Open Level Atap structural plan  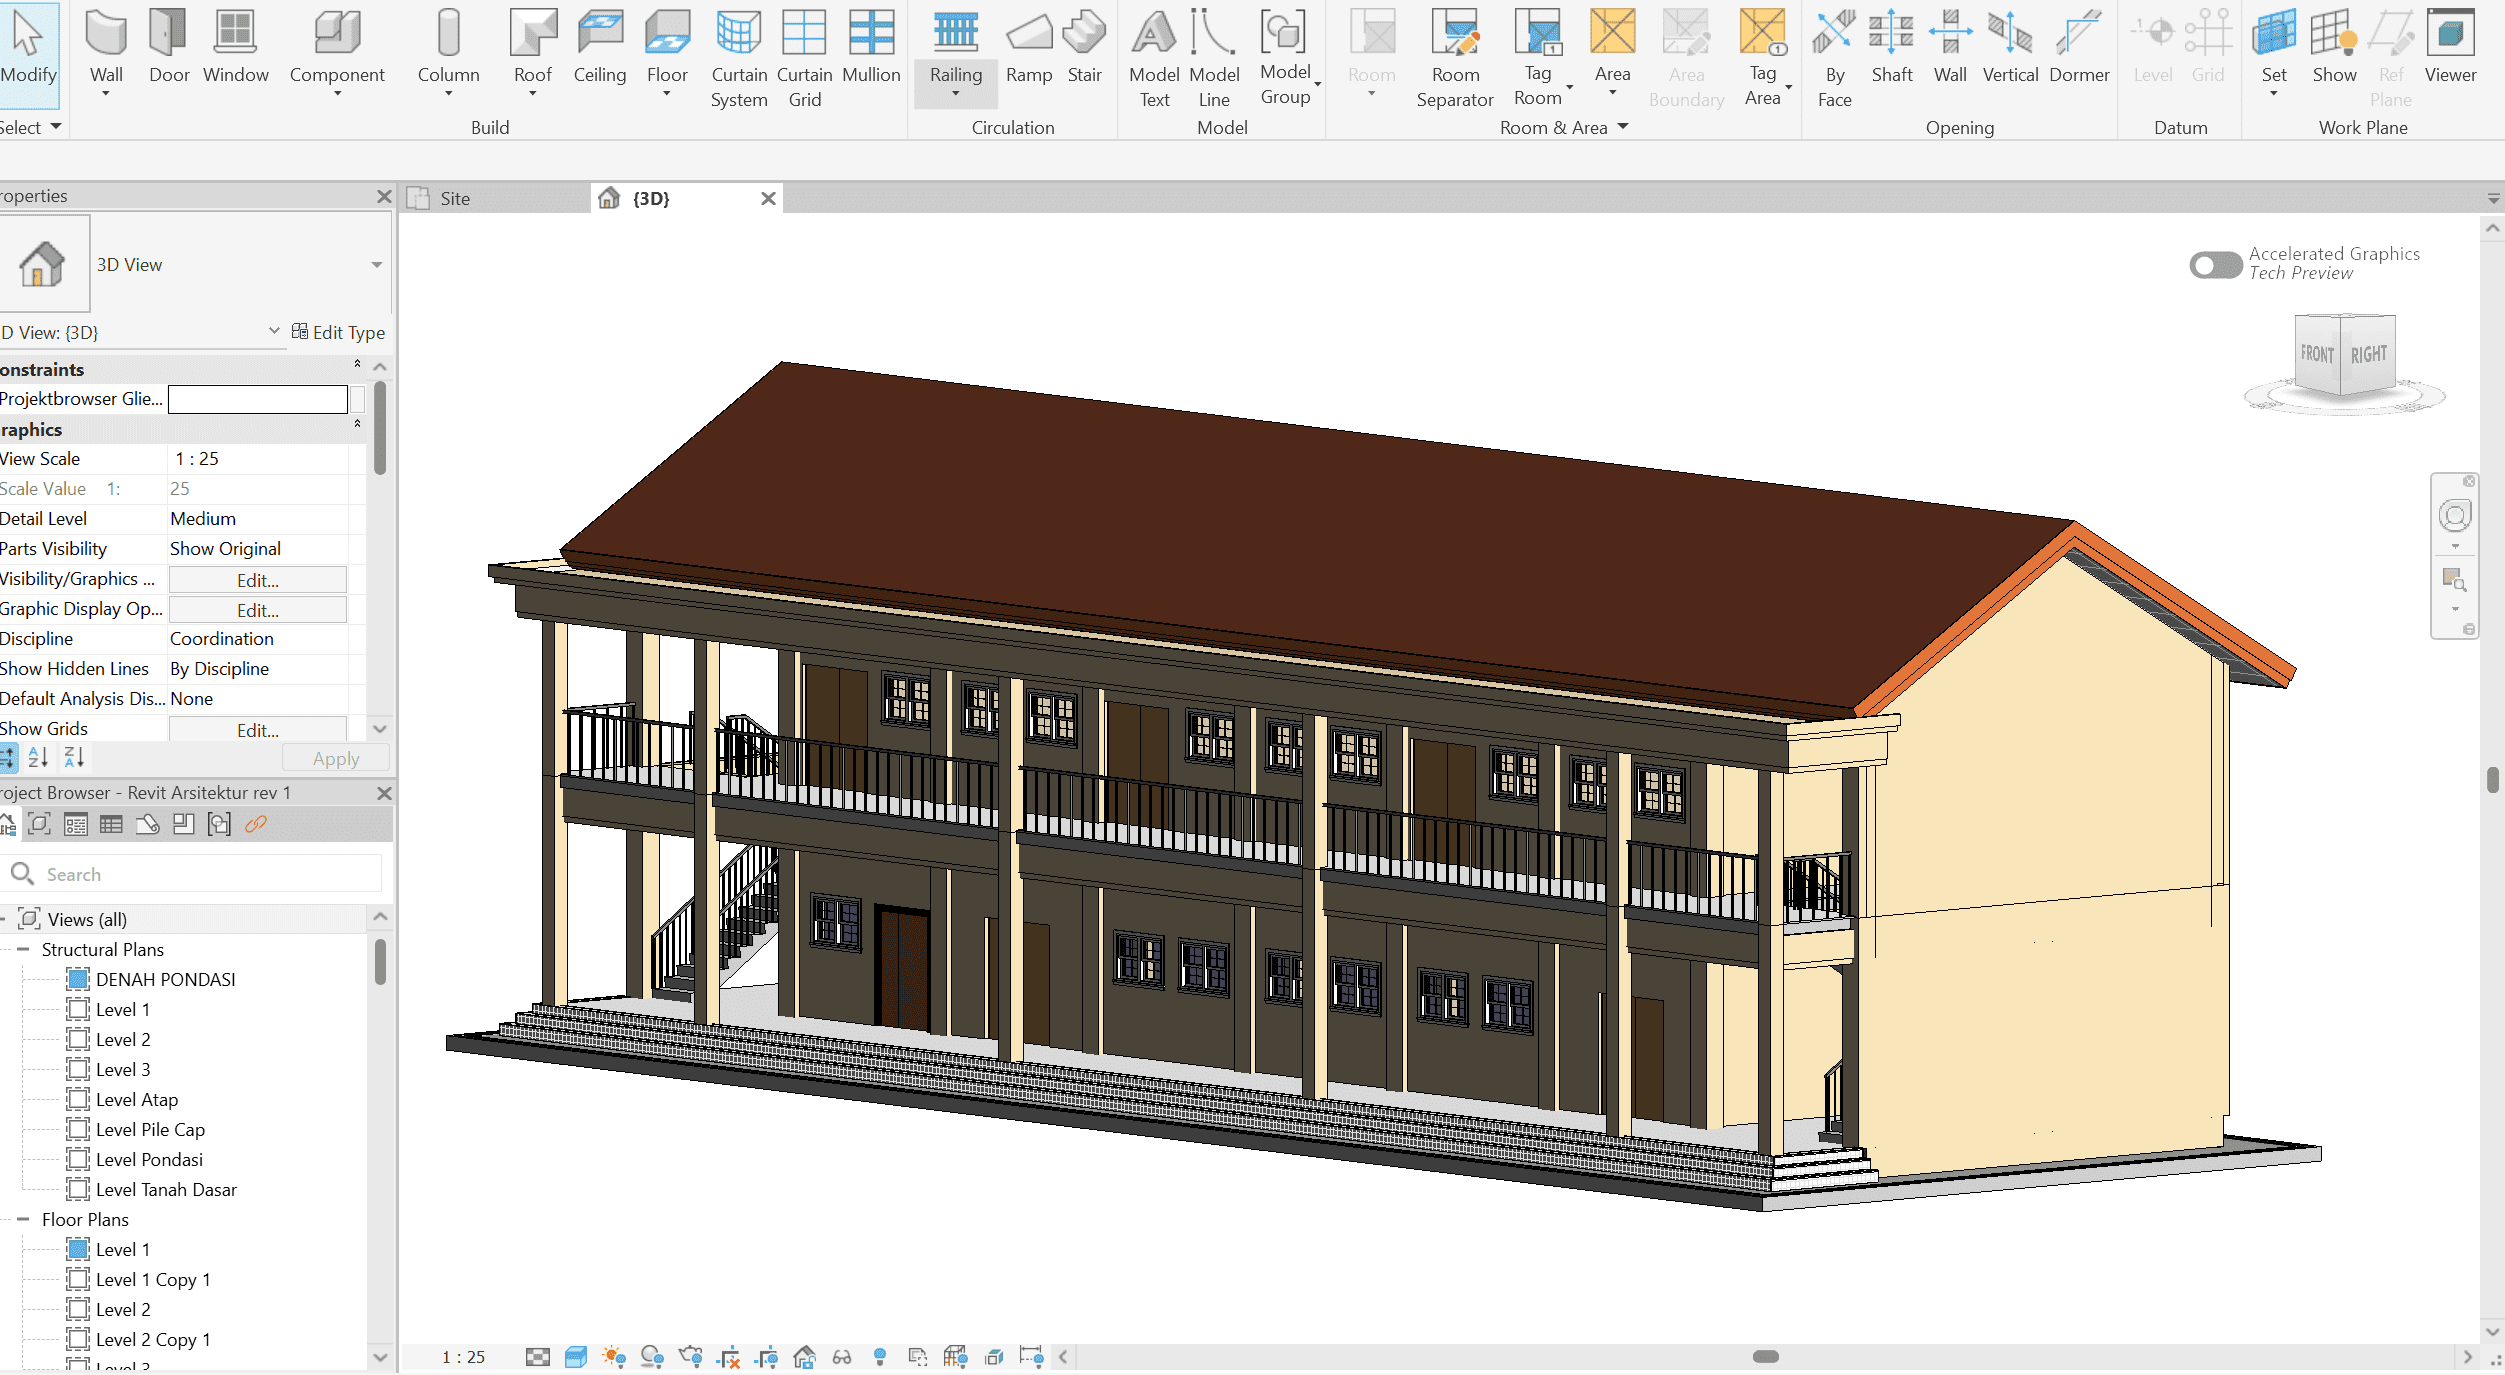click(136, 1099)
